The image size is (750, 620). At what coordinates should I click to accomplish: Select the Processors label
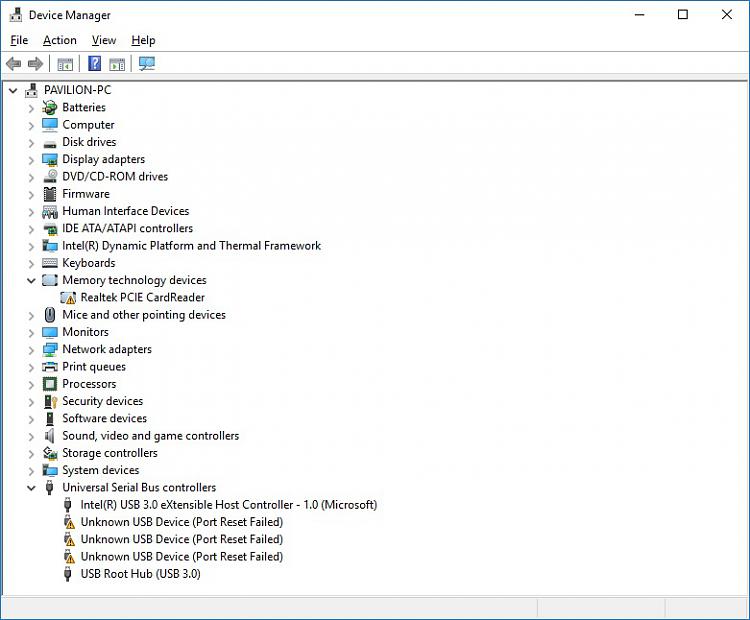(x=89, y=384)
